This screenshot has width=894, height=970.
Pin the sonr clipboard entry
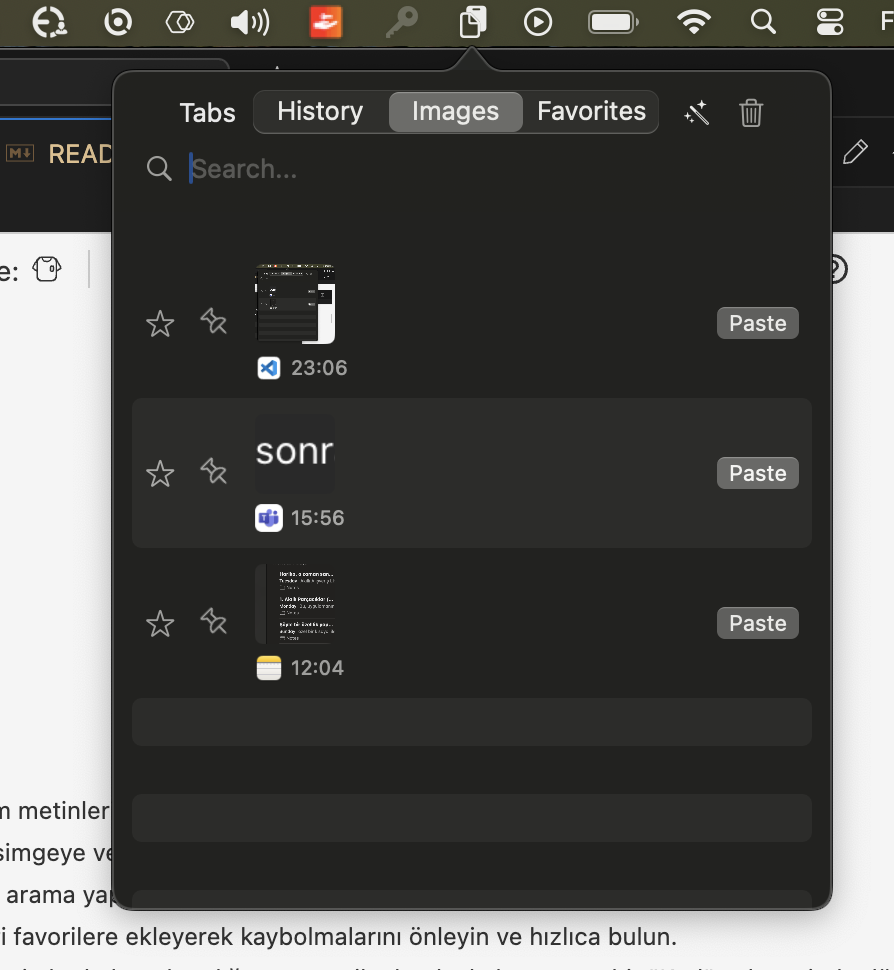click(x=213, y=473)
